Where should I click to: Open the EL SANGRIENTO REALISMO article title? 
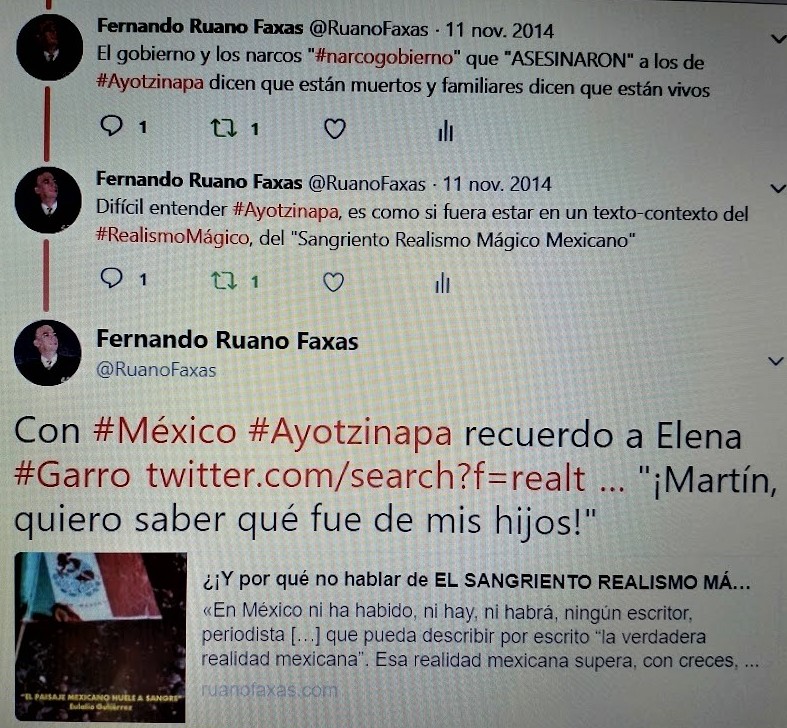coord(476,581)
